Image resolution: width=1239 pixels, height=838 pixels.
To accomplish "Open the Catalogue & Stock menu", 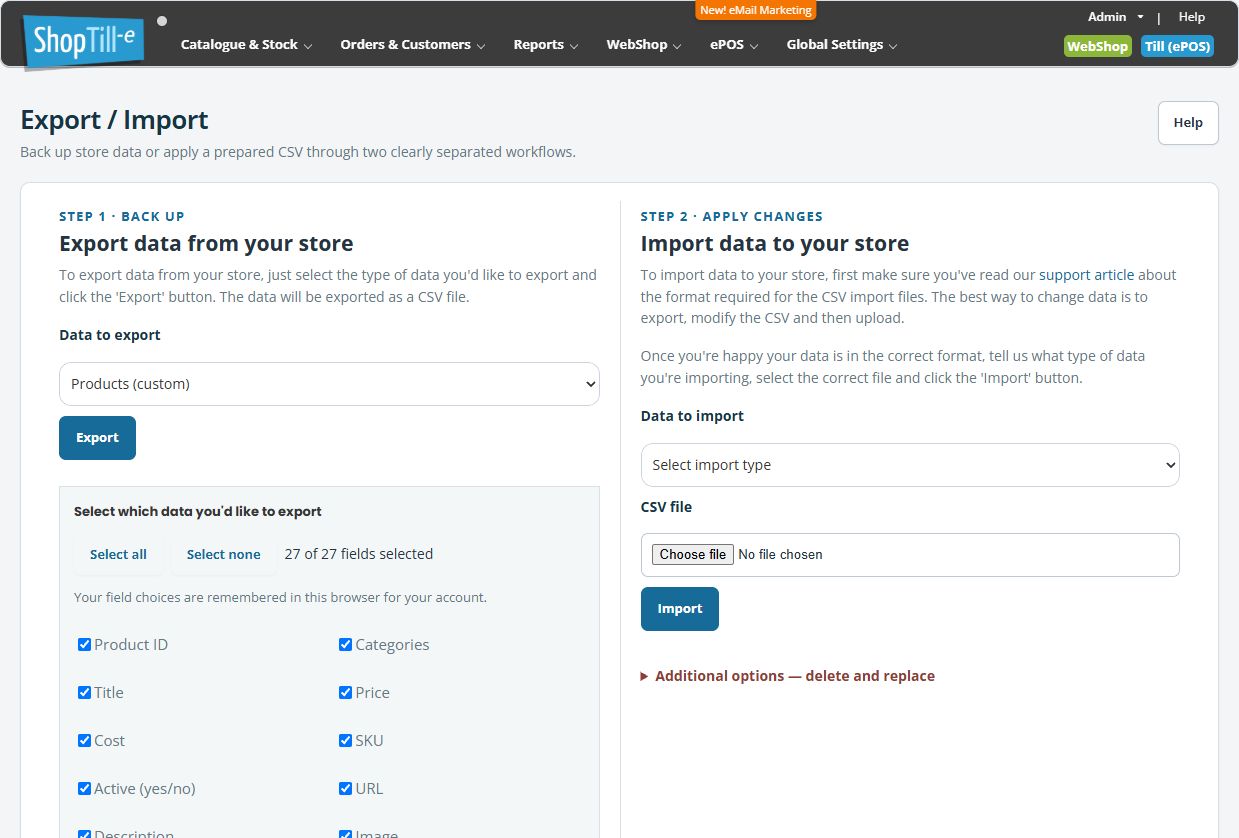I will point(246,45).
